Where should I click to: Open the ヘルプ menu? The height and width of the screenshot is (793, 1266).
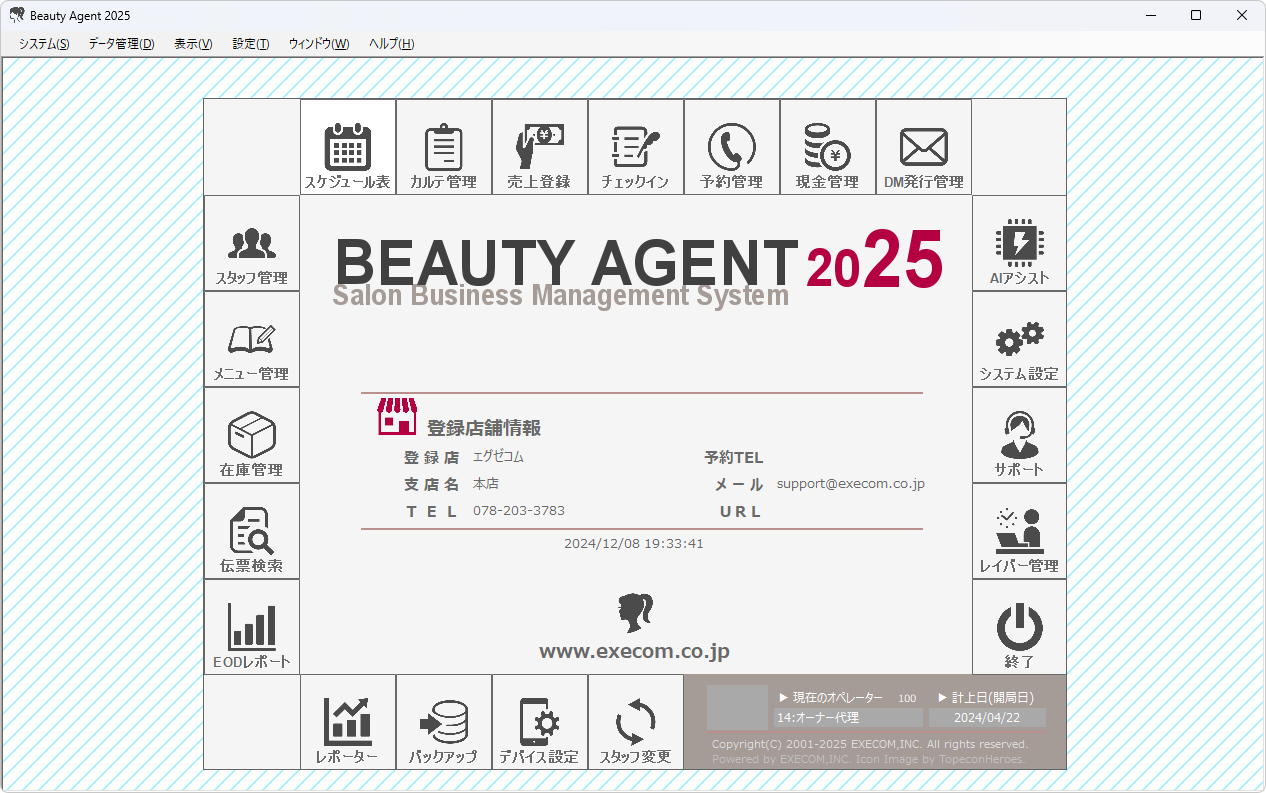[x=391, y=44]
